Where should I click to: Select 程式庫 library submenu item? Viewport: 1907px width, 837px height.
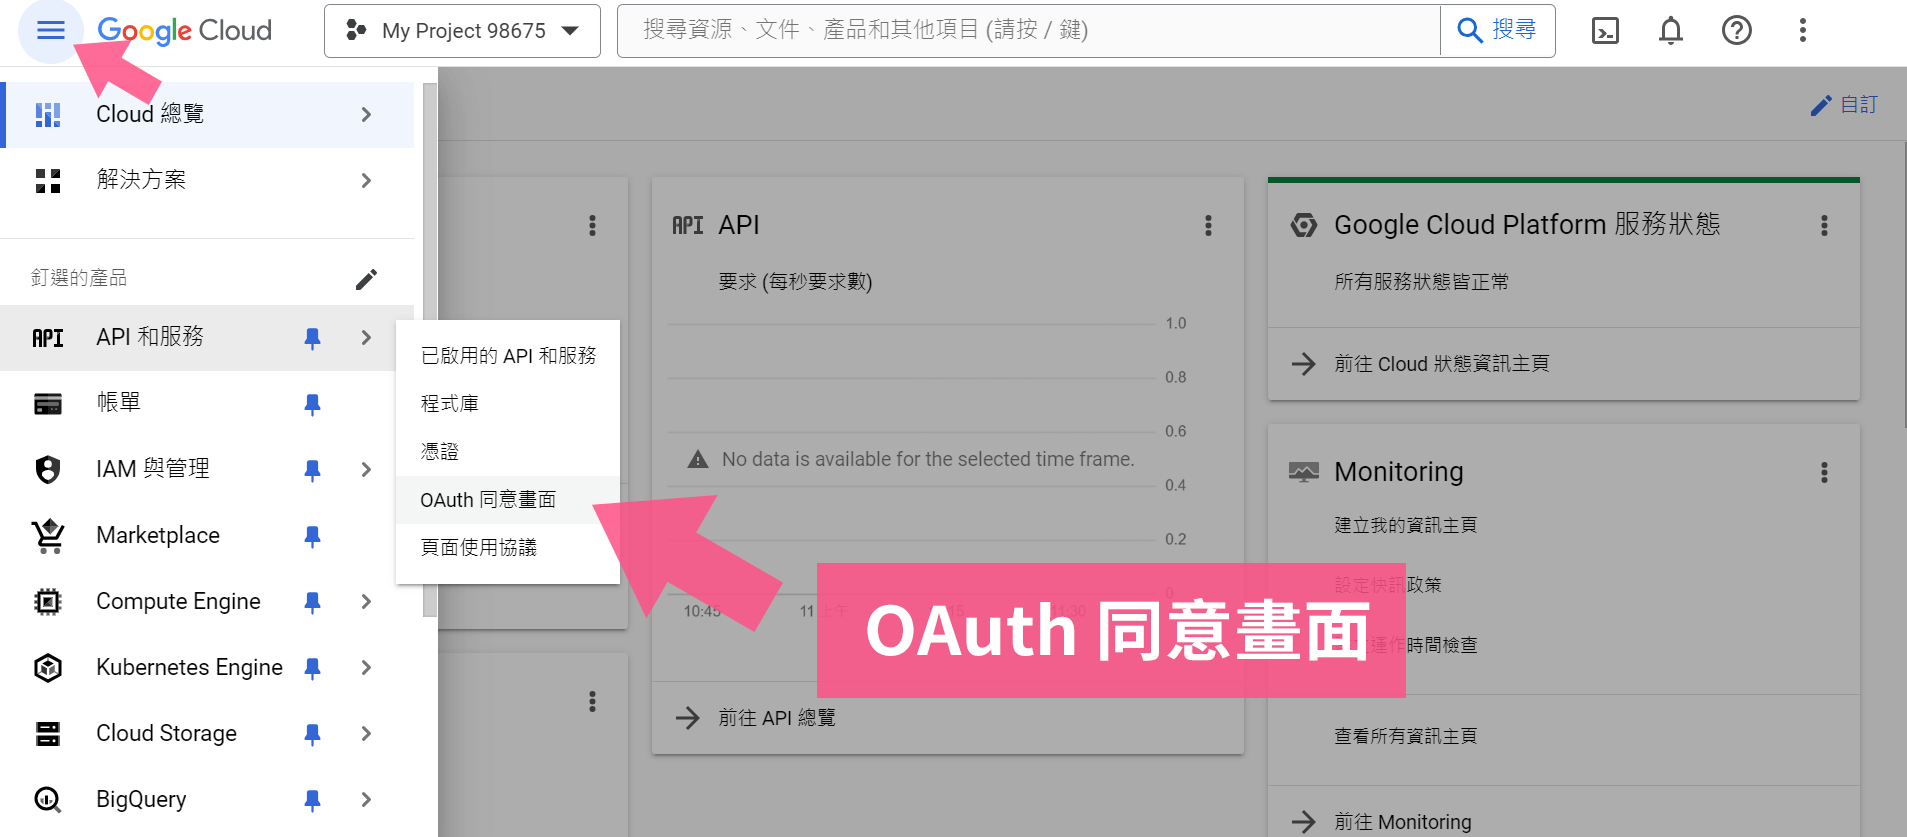508,404
